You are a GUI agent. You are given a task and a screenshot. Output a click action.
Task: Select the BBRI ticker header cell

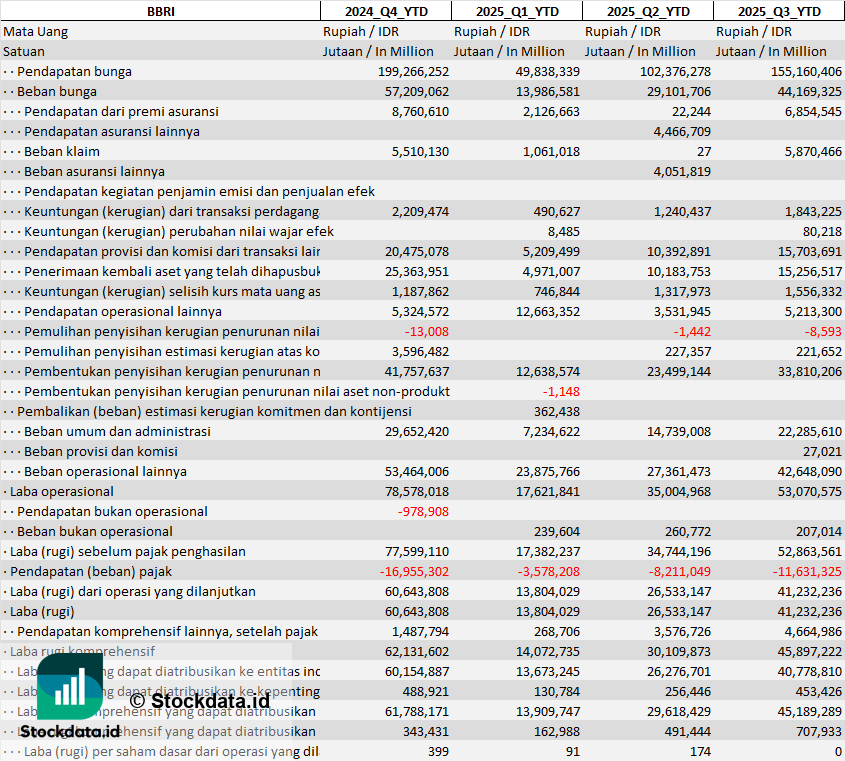point(160,11)
